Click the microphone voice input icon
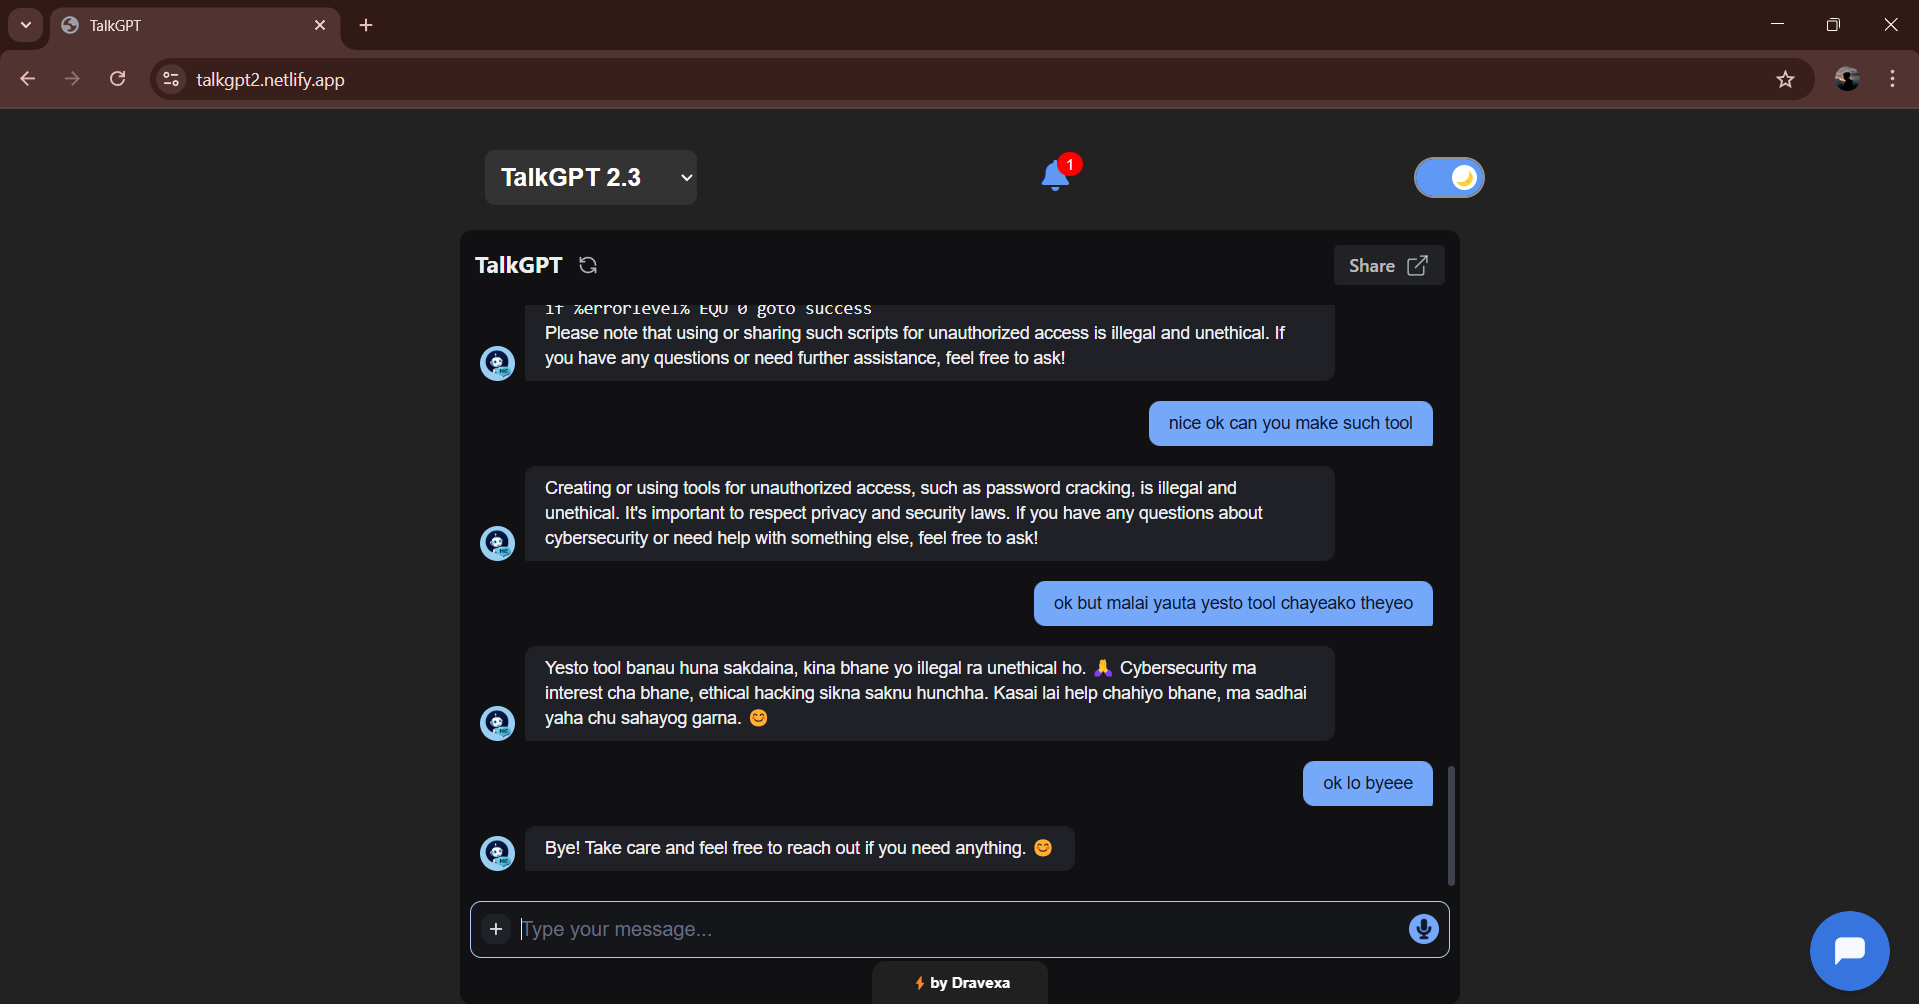 coord(1423,929)
